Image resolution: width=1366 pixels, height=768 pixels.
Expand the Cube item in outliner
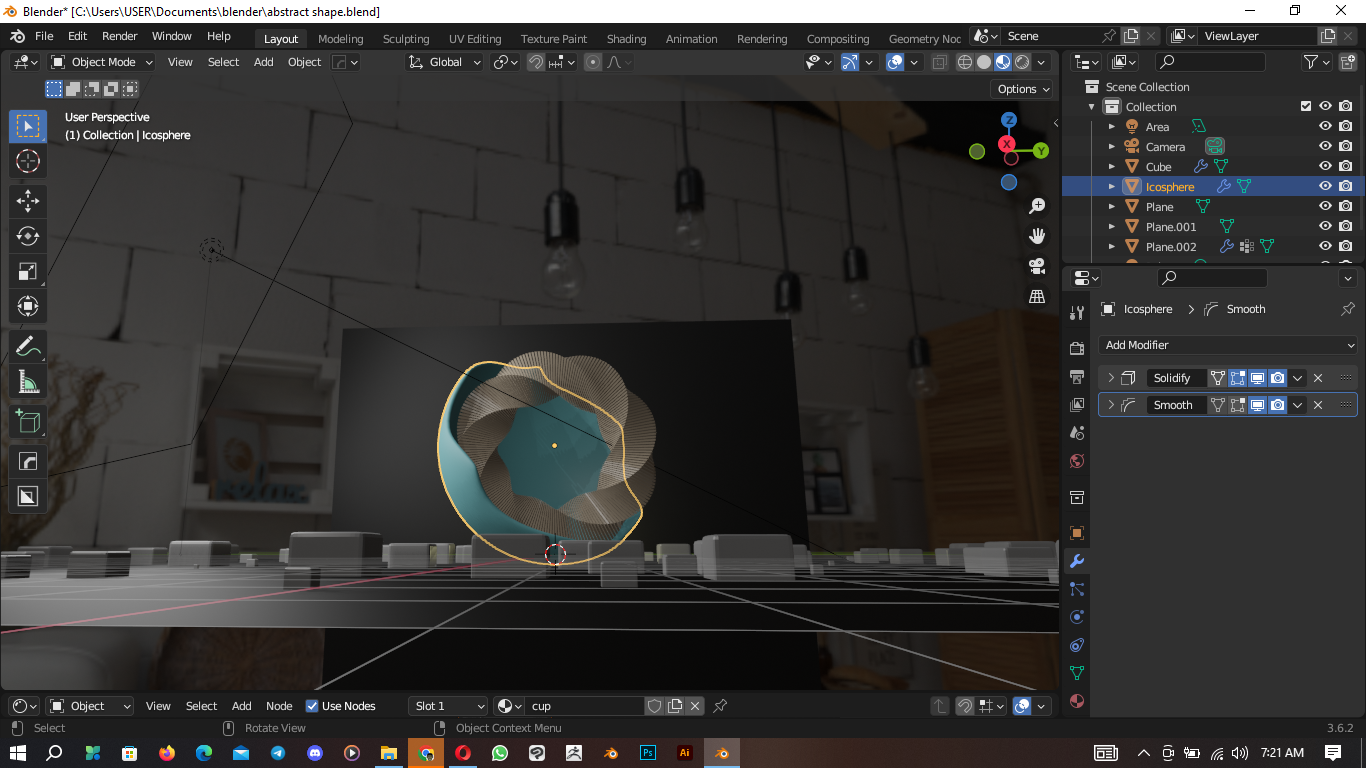click(1111, 166)
